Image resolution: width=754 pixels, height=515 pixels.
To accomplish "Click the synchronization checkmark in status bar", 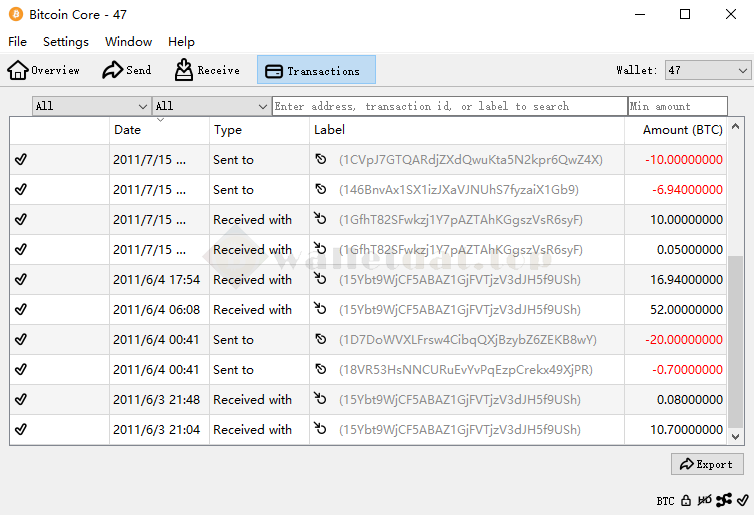I will pos(742,500).
